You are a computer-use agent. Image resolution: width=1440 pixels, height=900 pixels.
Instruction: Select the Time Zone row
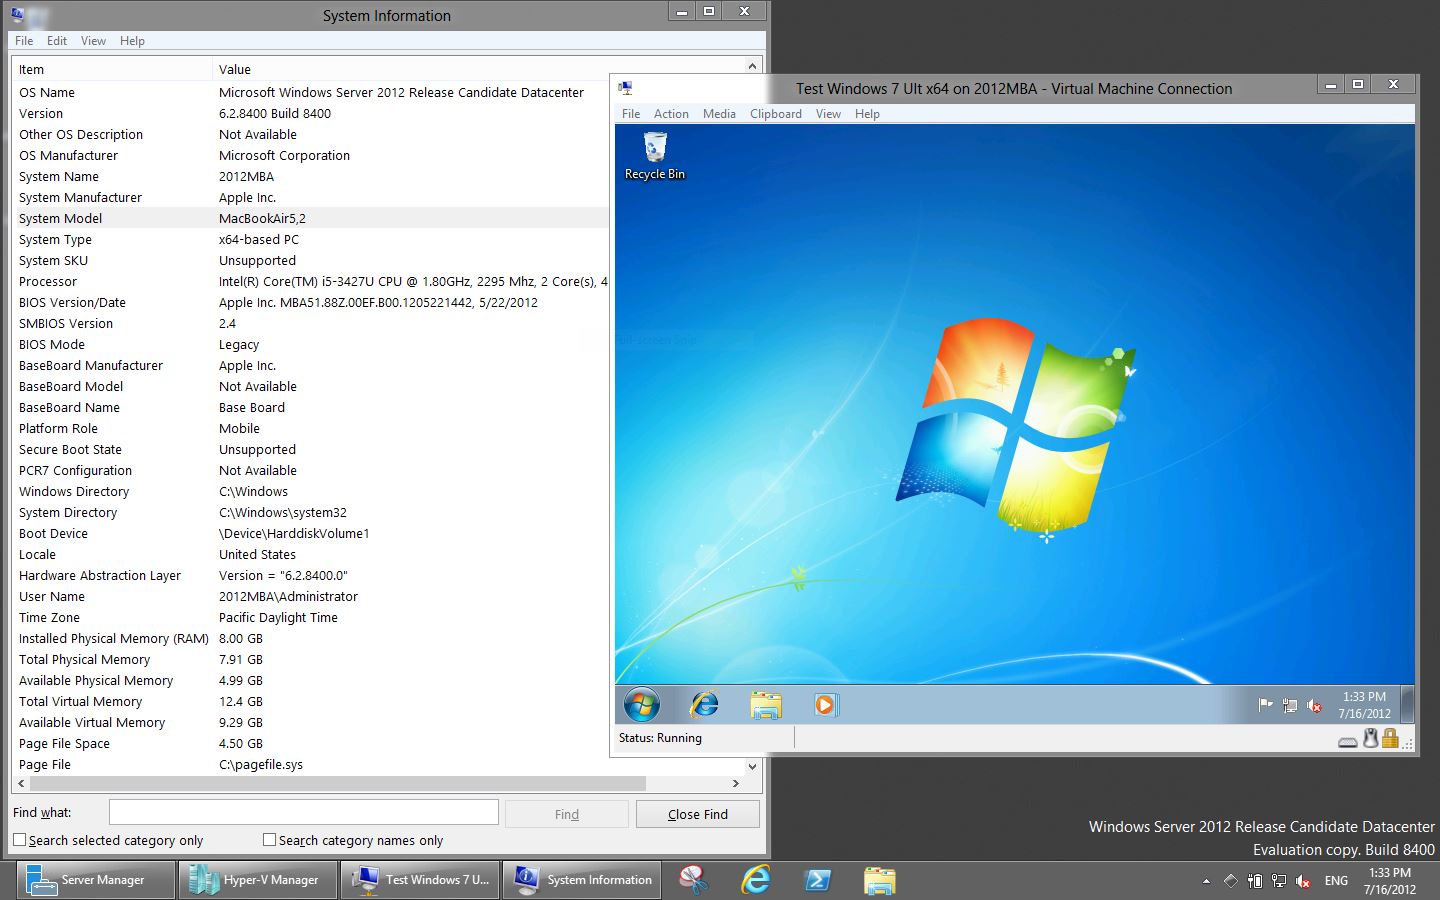click(312, 617)
